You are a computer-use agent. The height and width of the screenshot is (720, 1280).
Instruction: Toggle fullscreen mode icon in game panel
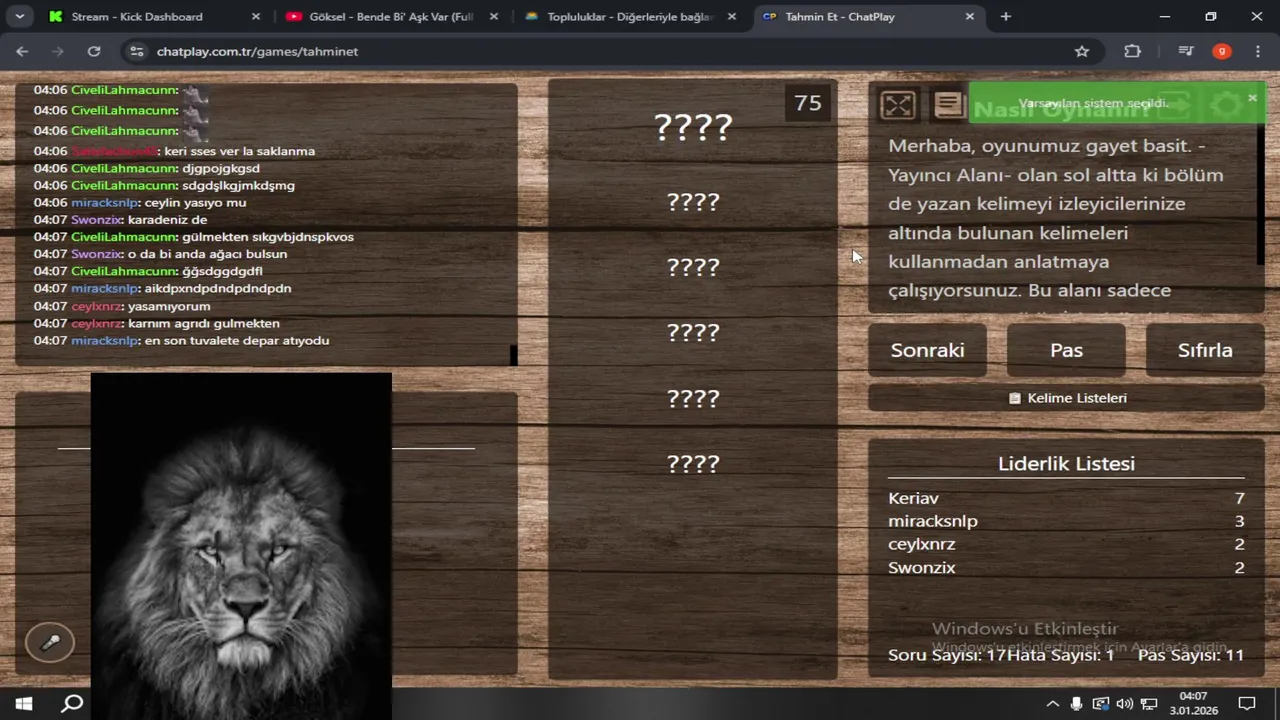[x=898, y=105]
